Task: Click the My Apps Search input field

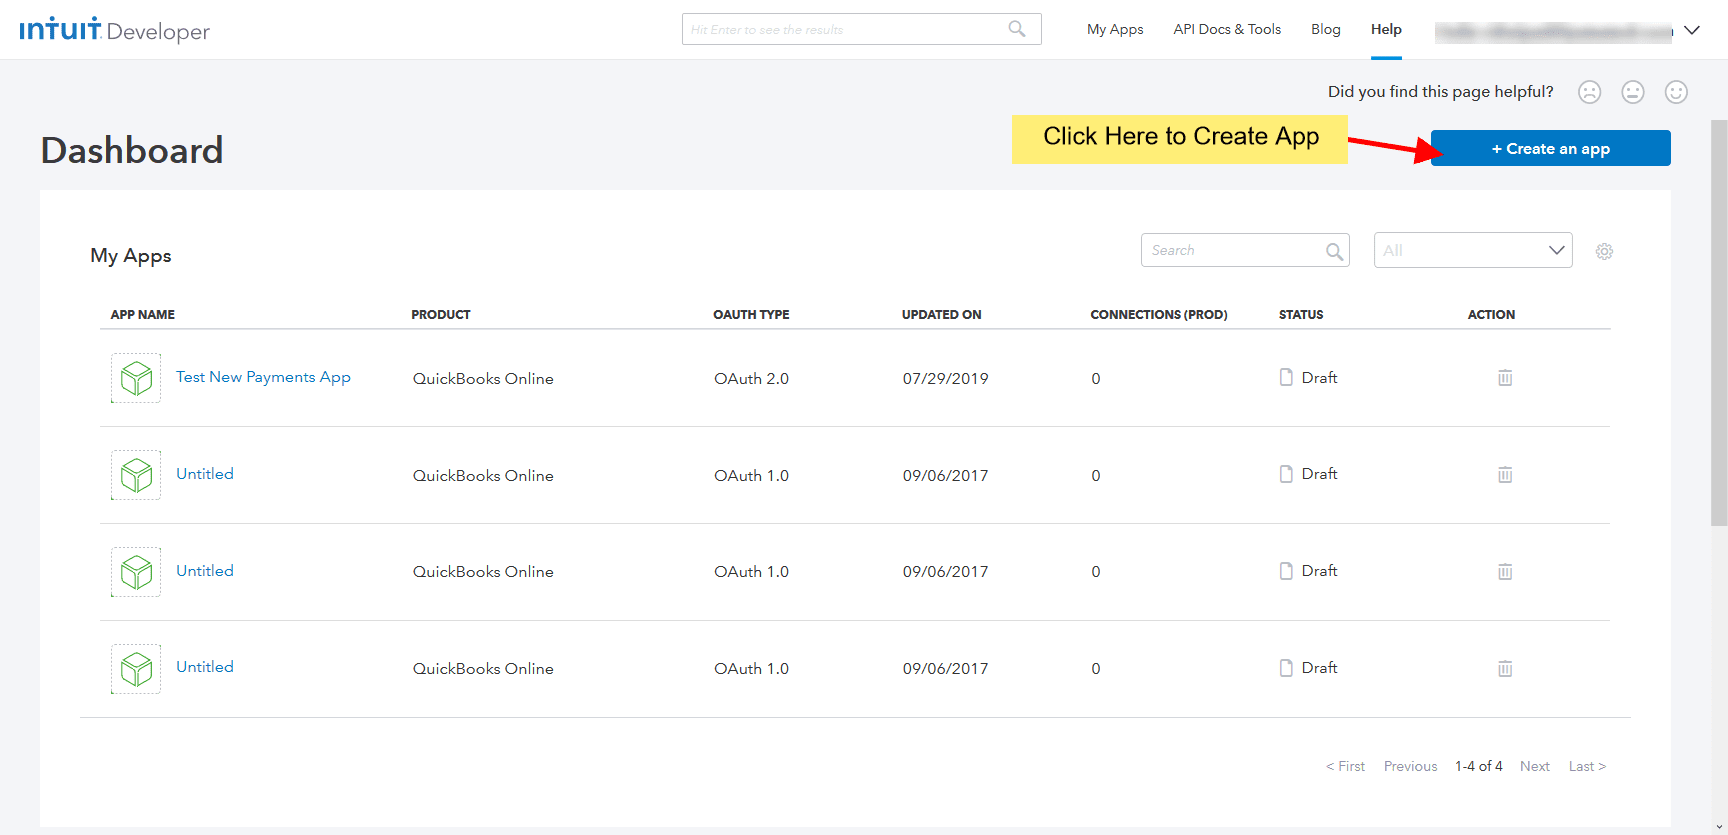Action: 1232,250
